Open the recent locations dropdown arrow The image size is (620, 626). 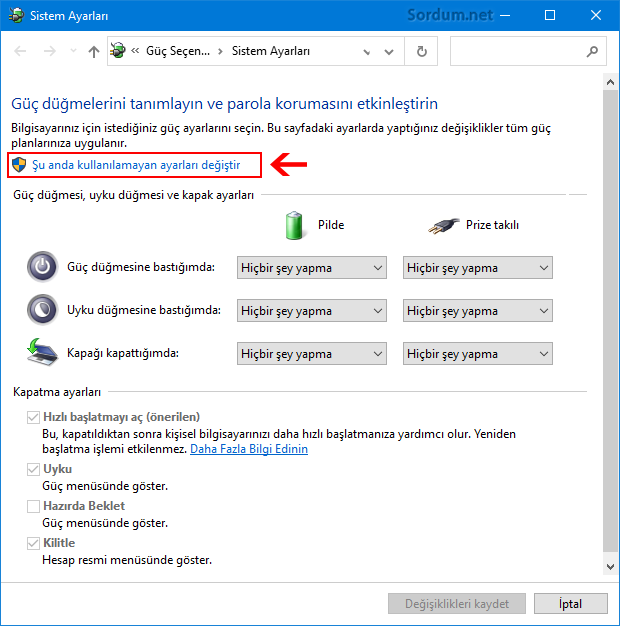tap(73, 51)
